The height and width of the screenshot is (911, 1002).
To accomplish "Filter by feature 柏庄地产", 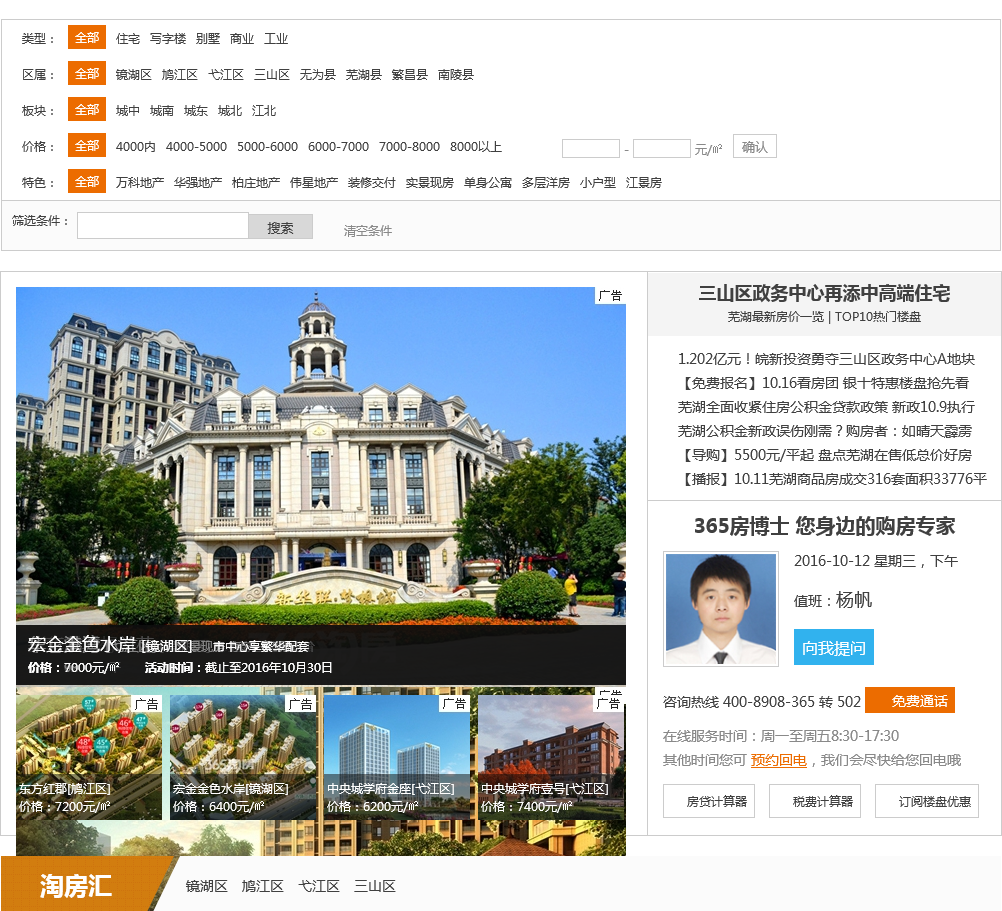I will click(256, 183).
